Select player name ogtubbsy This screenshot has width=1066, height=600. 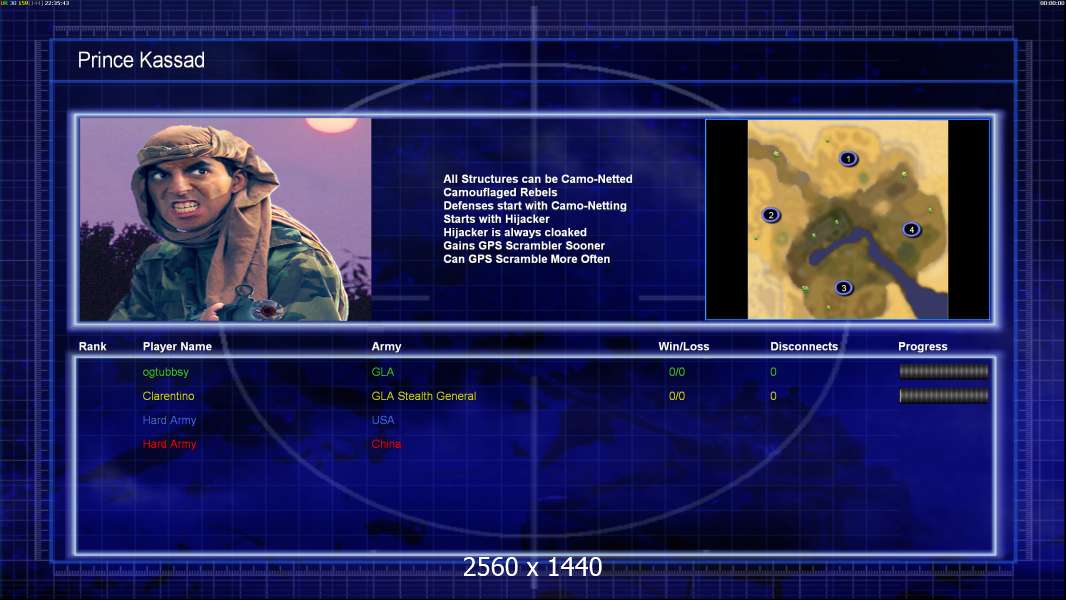[x=166, y=372]
